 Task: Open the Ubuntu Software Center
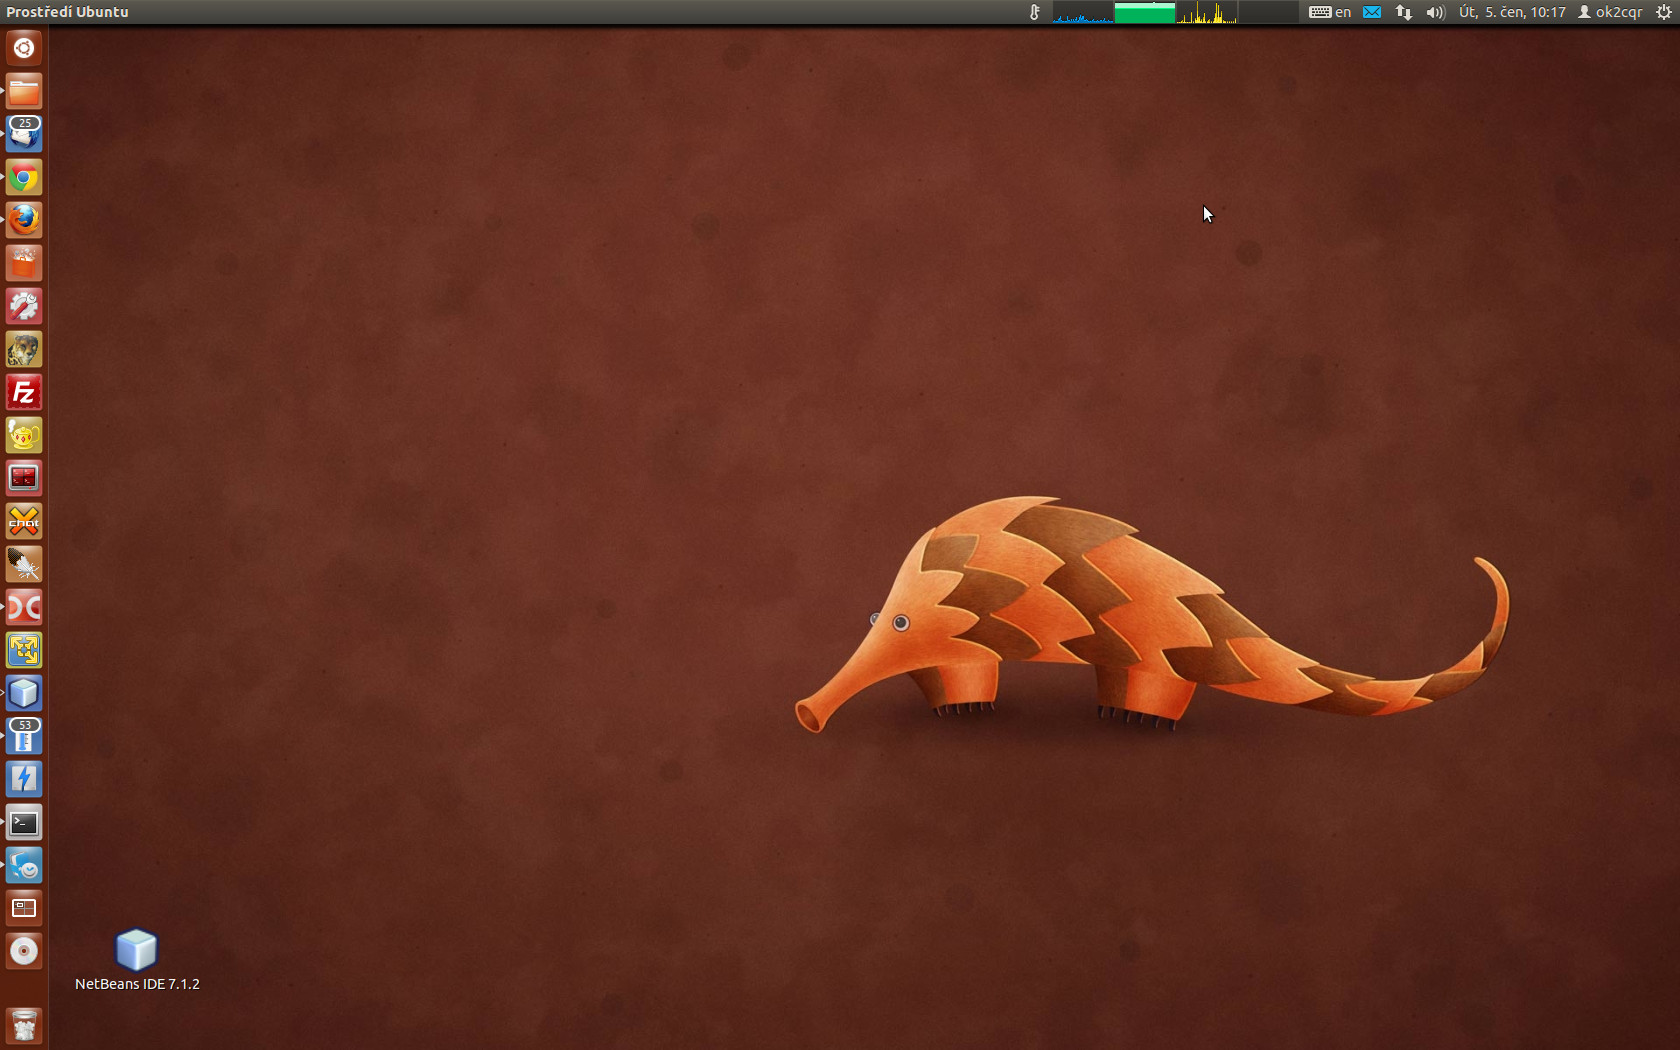(24, 264)
